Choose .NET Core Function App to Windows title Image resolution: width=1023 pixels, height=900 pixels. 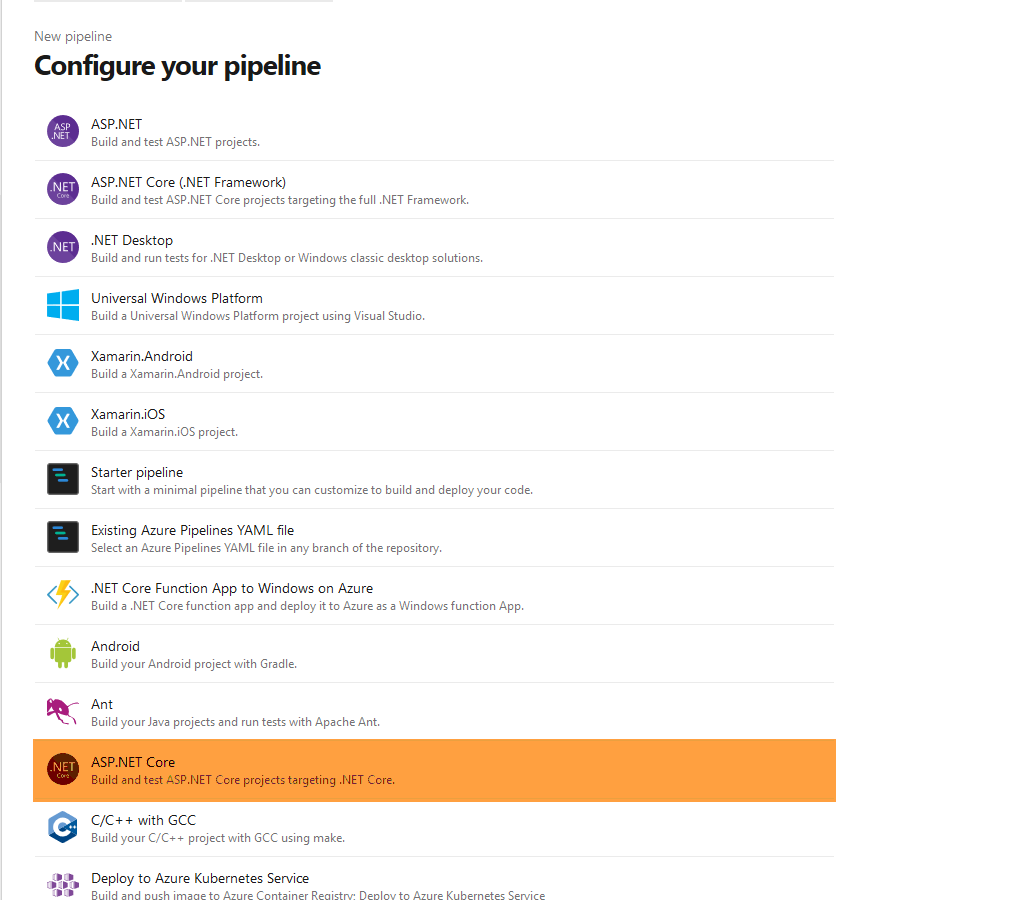[231, 588]
